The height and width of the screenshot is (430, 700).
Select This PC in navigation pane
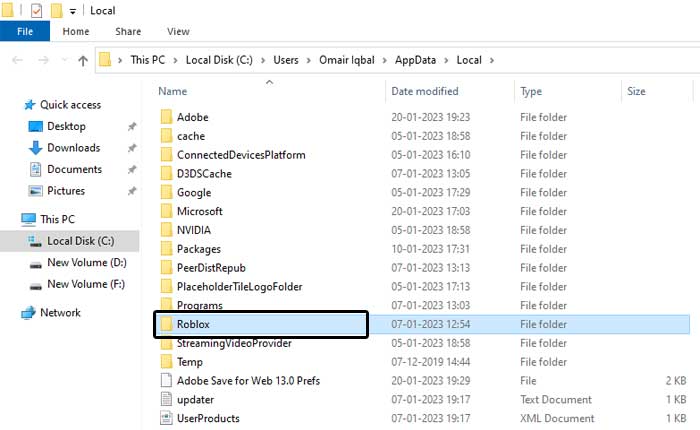(x=58, y=219)
